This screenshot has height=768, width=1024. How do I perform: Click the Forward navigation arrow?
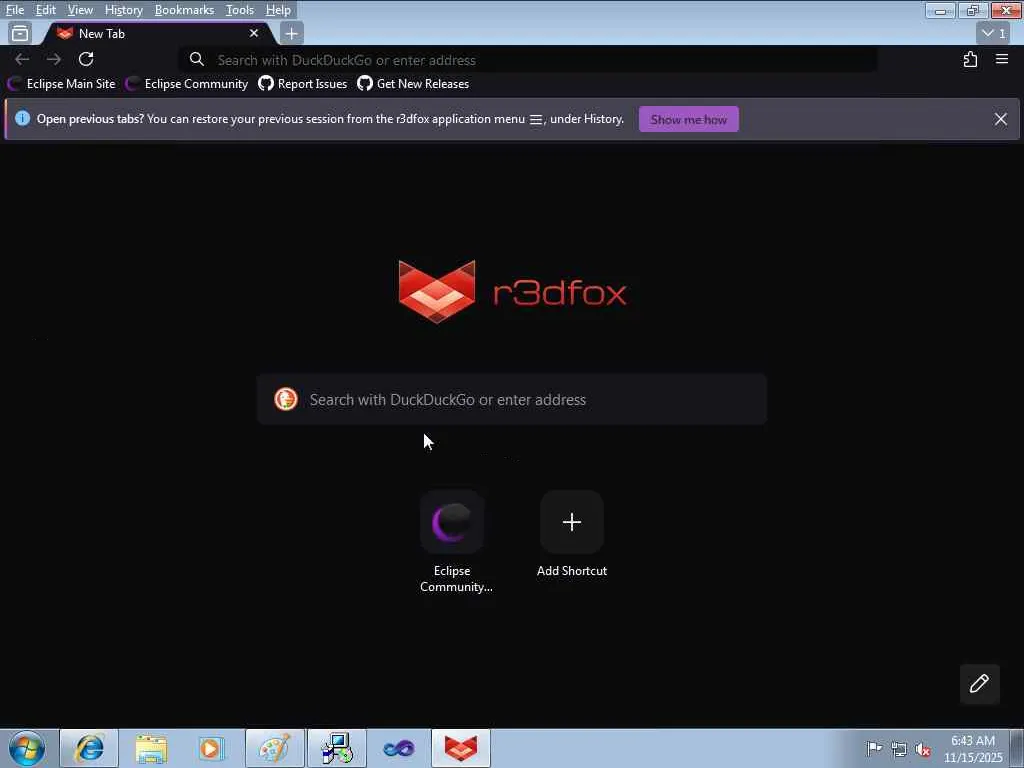pos(54,59)
